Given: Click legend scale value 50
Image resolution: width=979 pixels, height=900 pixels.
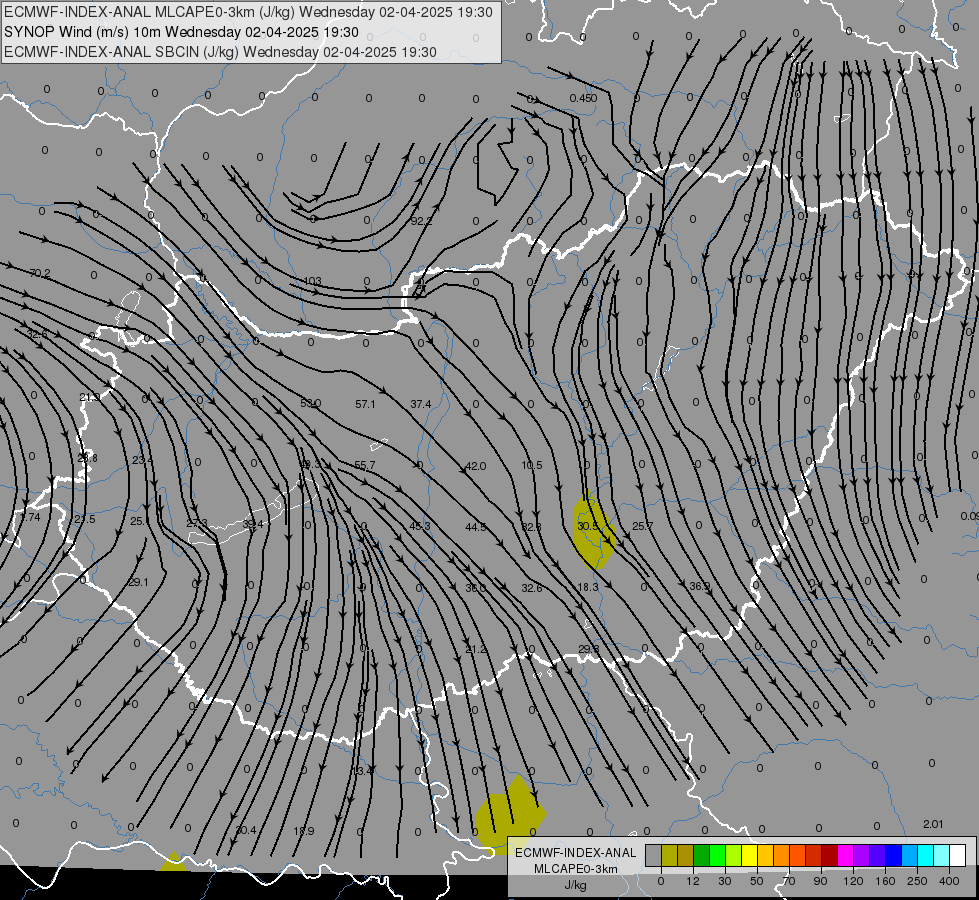Looking at the screenshot, I should 757,881.
